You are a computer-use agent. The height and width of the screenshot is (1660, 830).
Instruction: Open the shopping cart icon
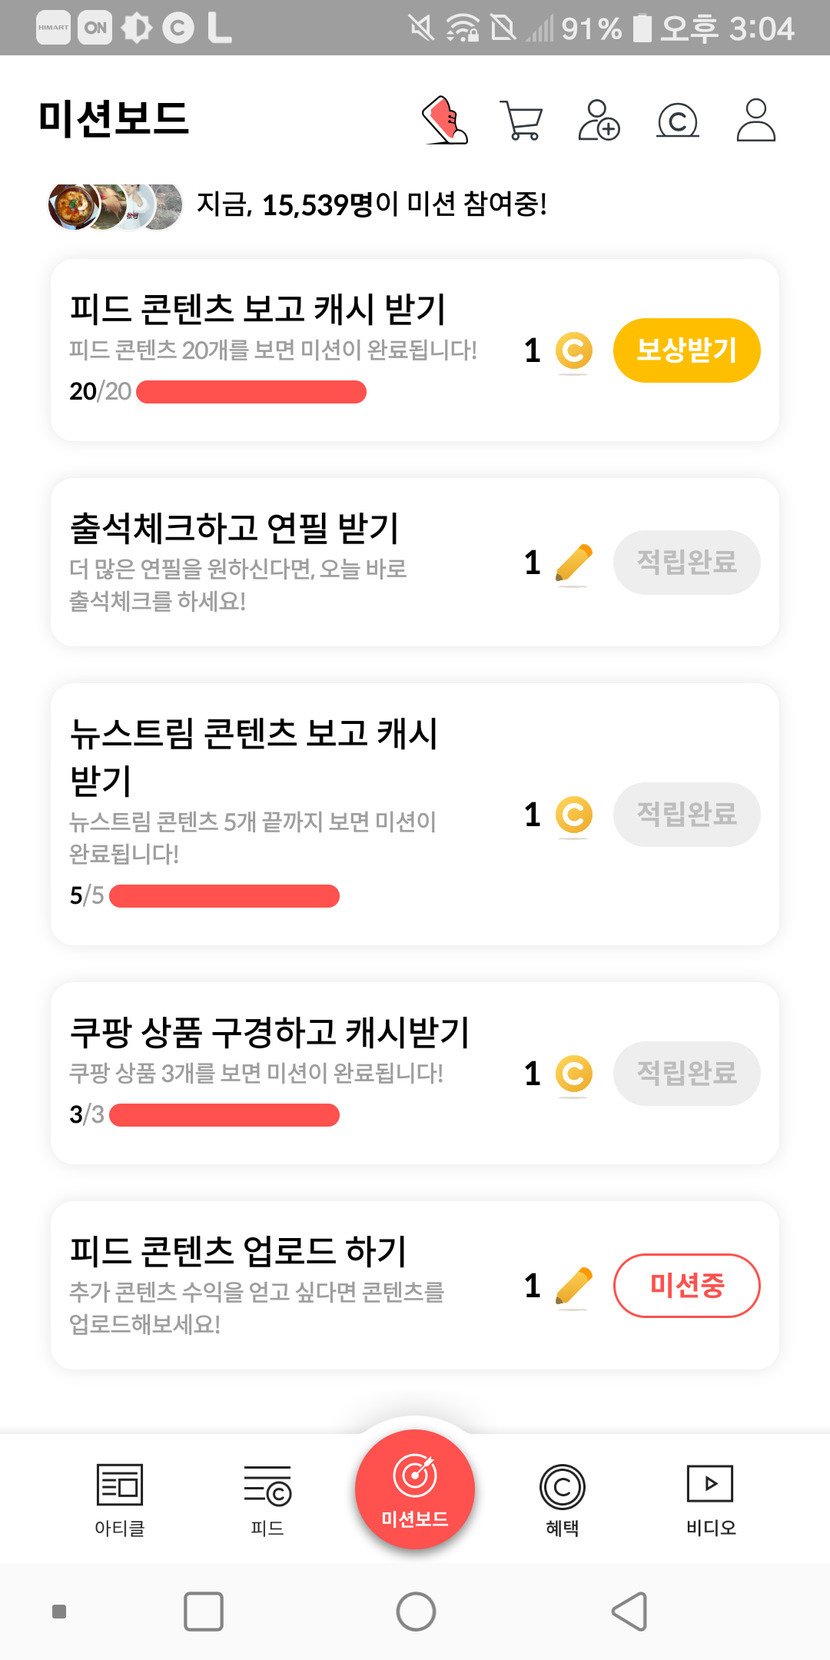pyautogui.click(x=520, y=121)
